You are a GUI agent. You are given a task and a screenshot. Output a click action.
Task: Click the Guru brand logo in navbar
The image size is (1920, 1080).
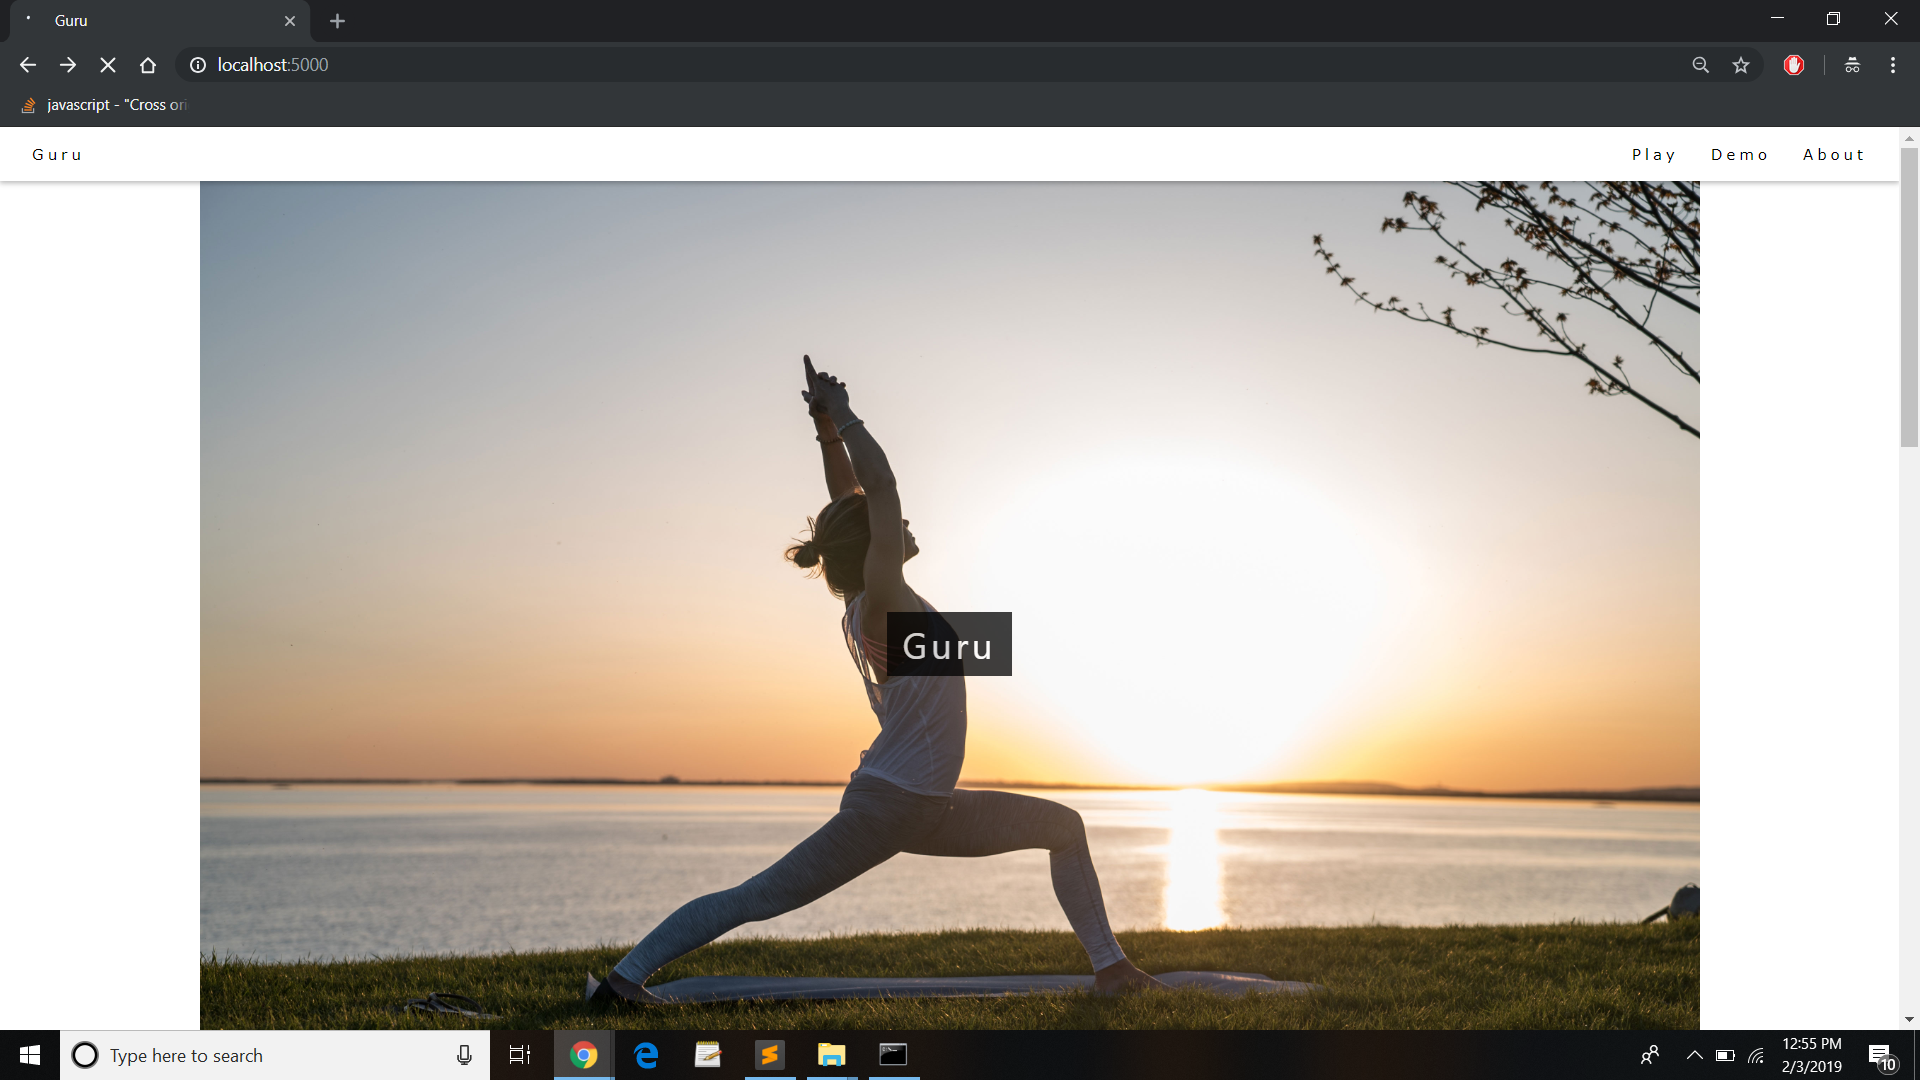[57, 155]
